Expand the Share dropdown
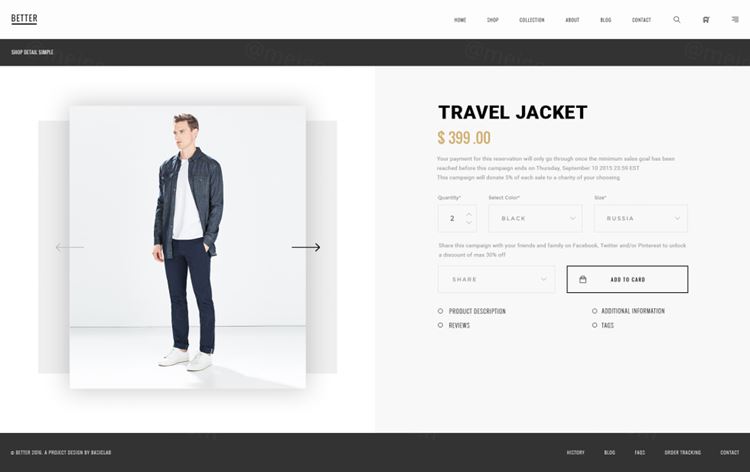This screenshot has width=750, height=472. pyautogui.click(x=496, y=279)
